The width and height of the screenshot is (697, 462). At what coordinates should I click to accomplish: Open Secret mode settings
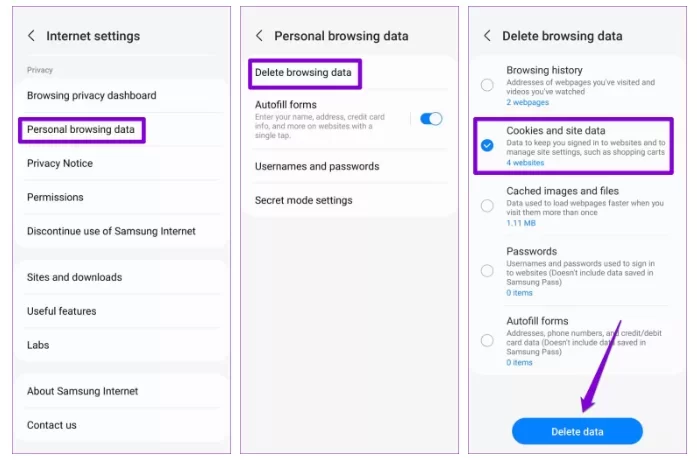[304, 200]
